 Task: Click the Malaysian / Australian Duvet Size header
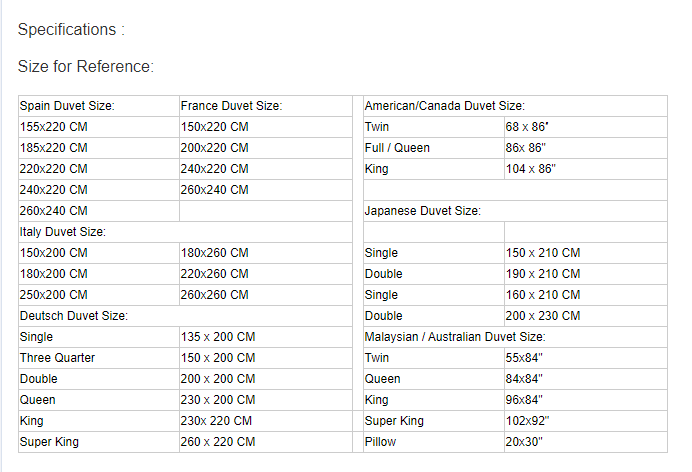pyautogui.click(x=455, y=337)
